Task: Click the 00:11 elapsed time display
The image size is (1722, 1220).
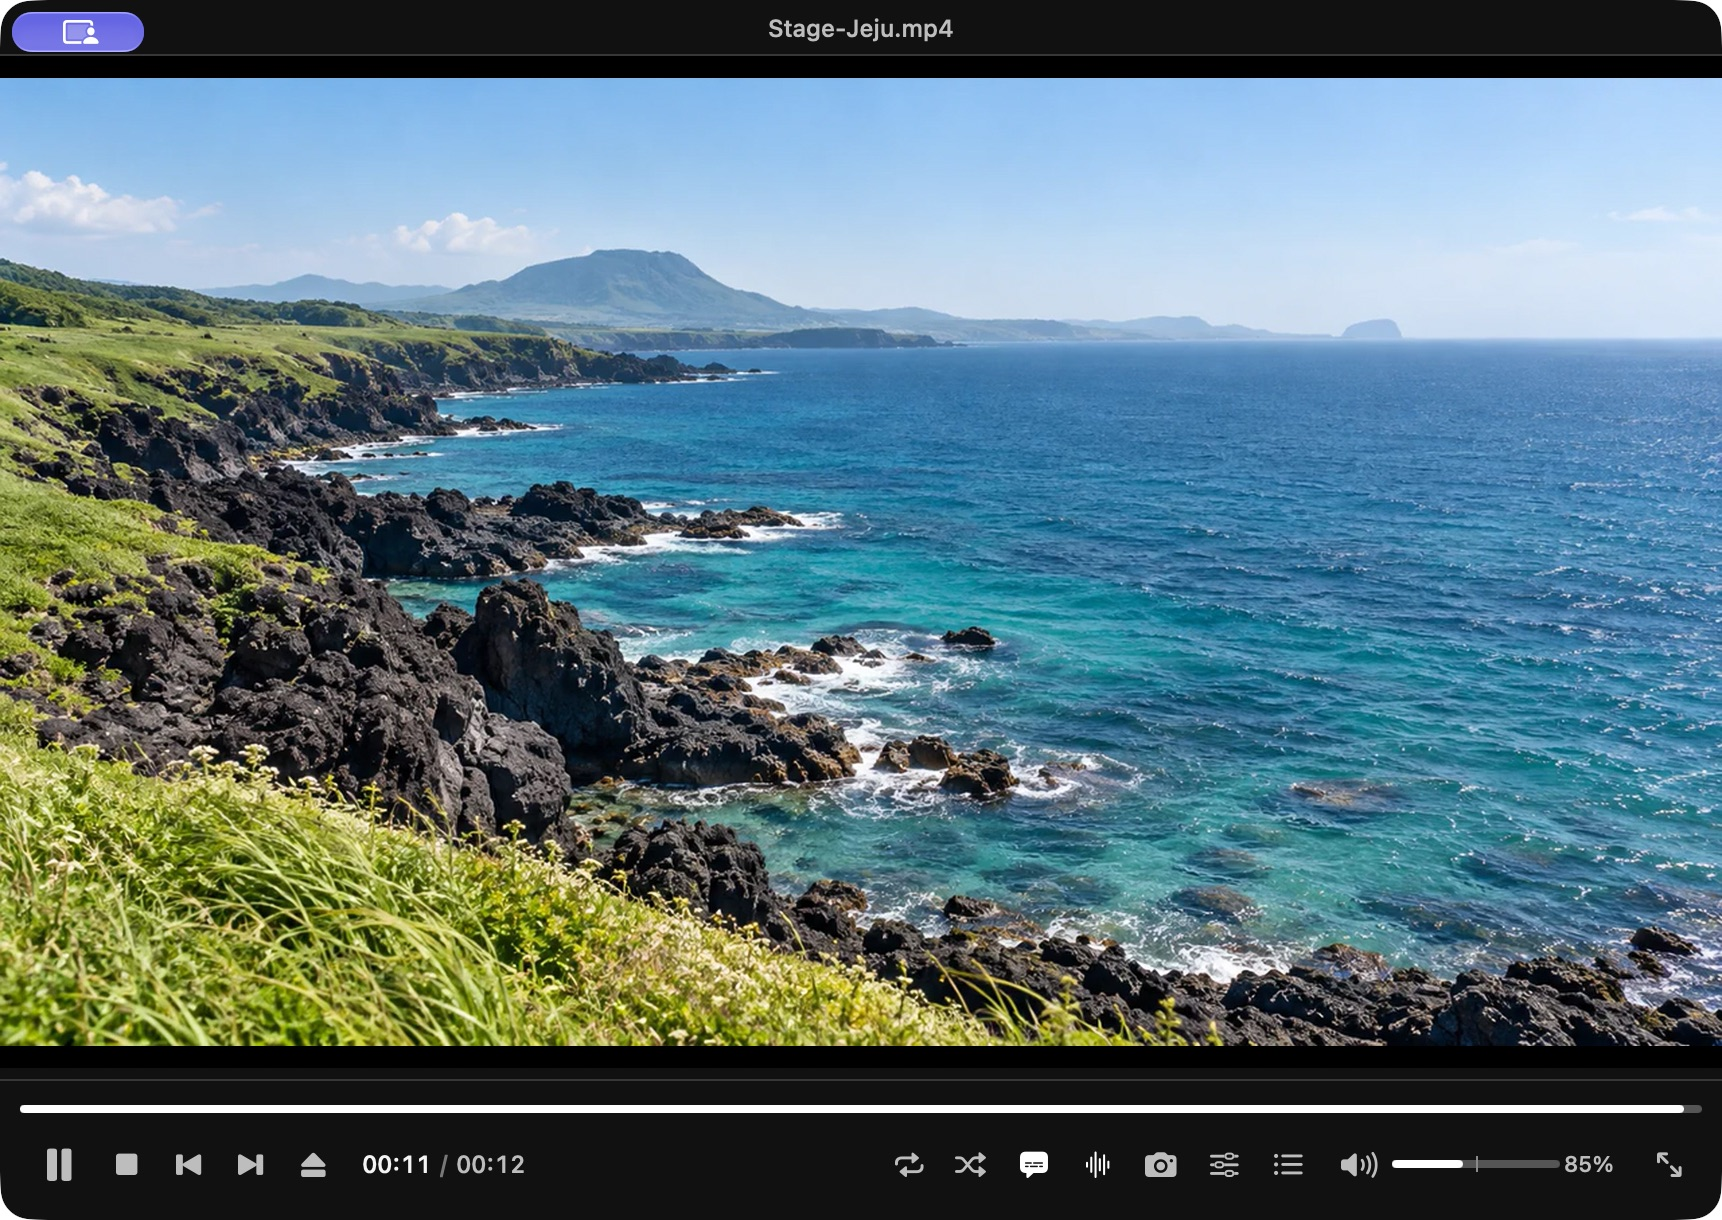Action: click(x=396, y=1165)
